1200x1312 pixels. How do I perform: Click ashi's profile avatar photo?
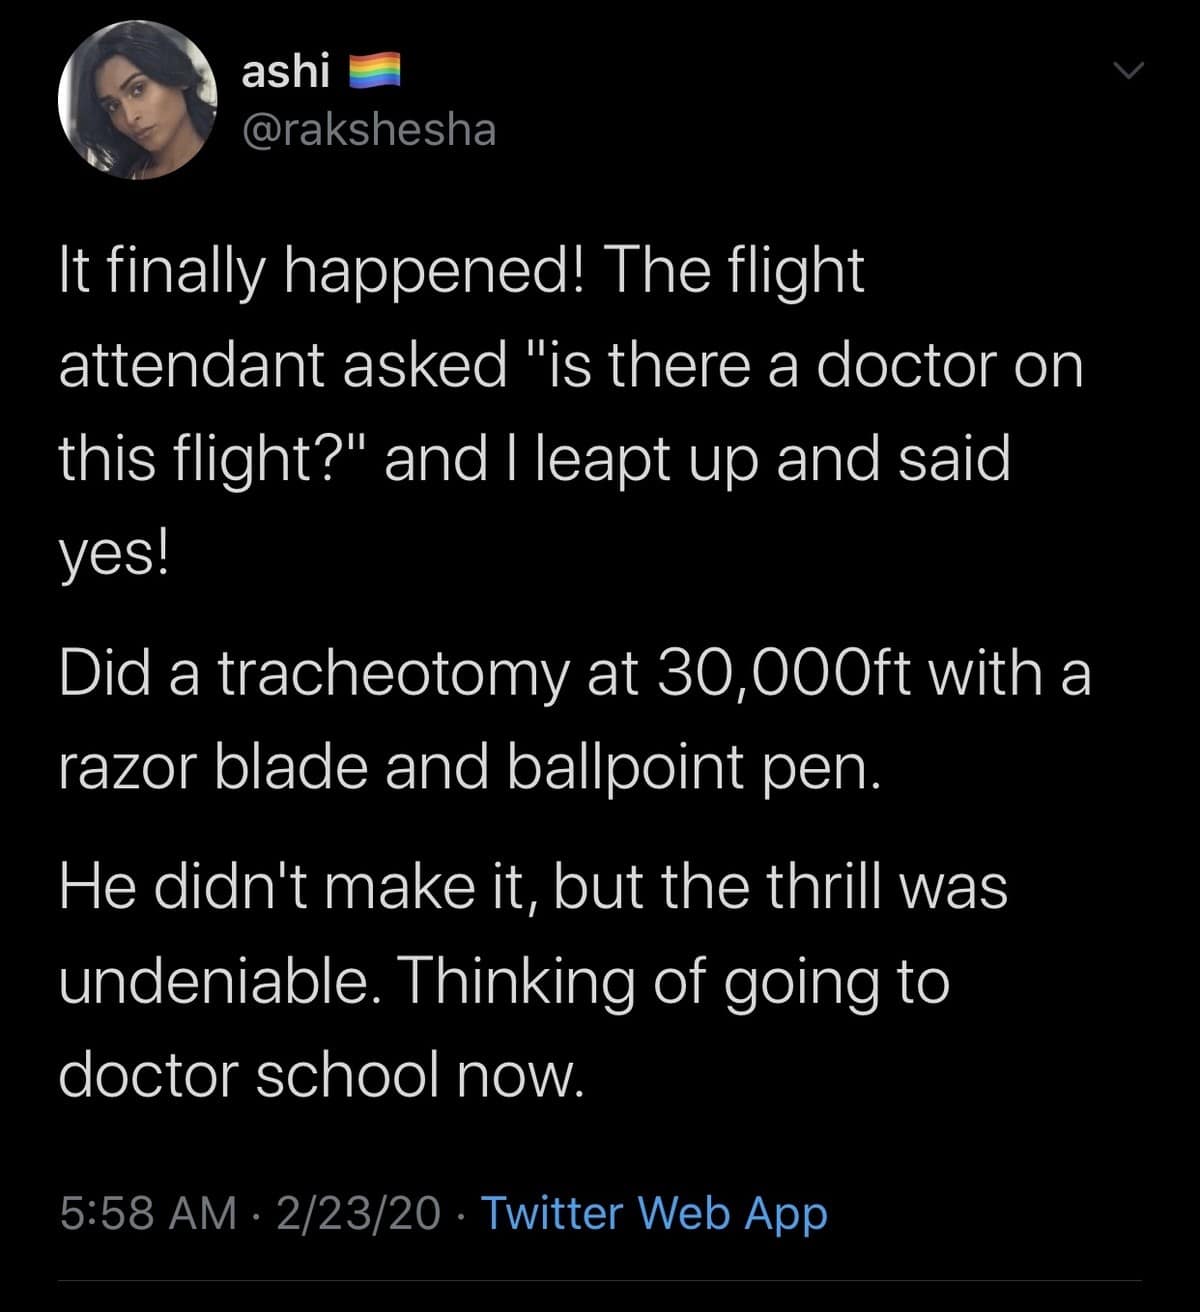pyautogui.click(x=138, y=99)
